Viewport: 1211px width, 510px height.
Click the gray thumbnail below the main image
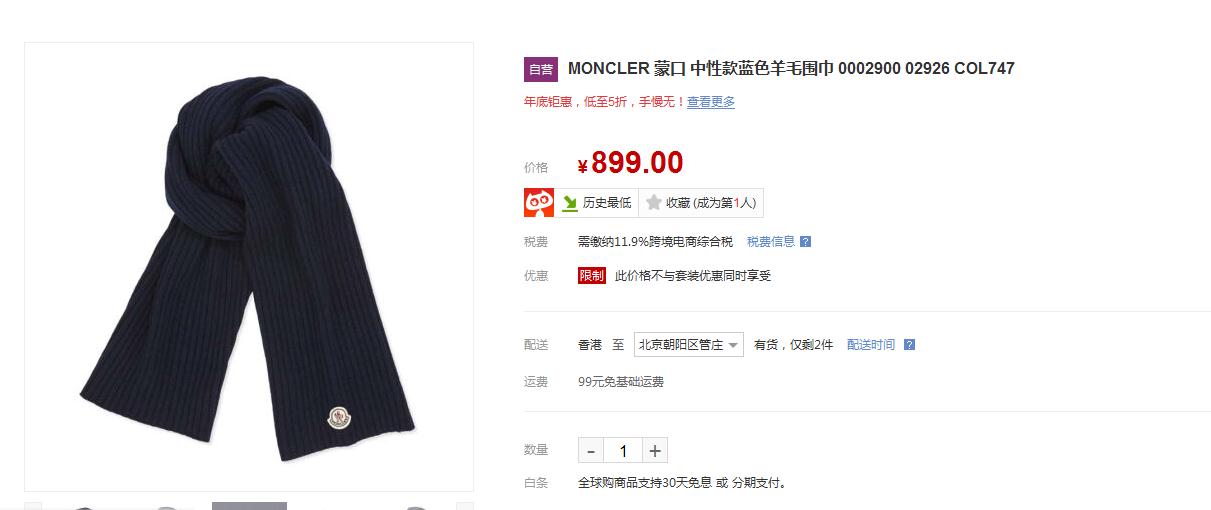tap(249, 506)
